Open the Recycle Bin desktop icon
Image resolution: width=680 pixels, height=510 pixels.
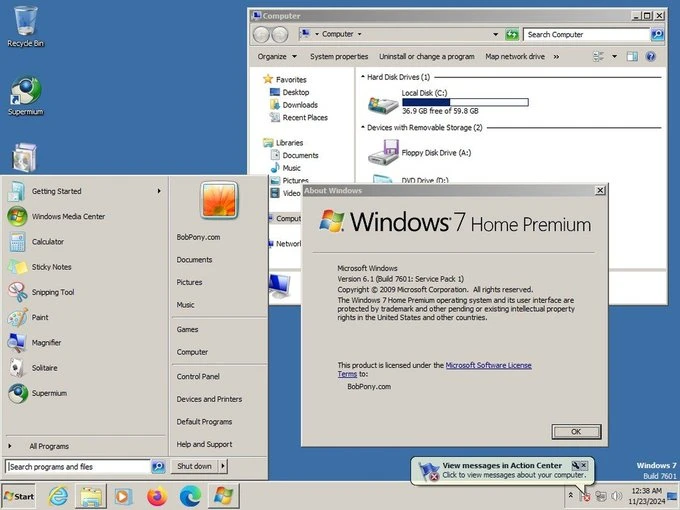(24, 24)
